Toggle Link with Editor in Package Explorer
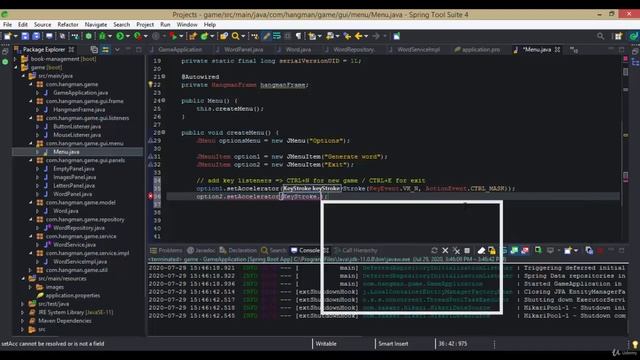 [105, 49]
